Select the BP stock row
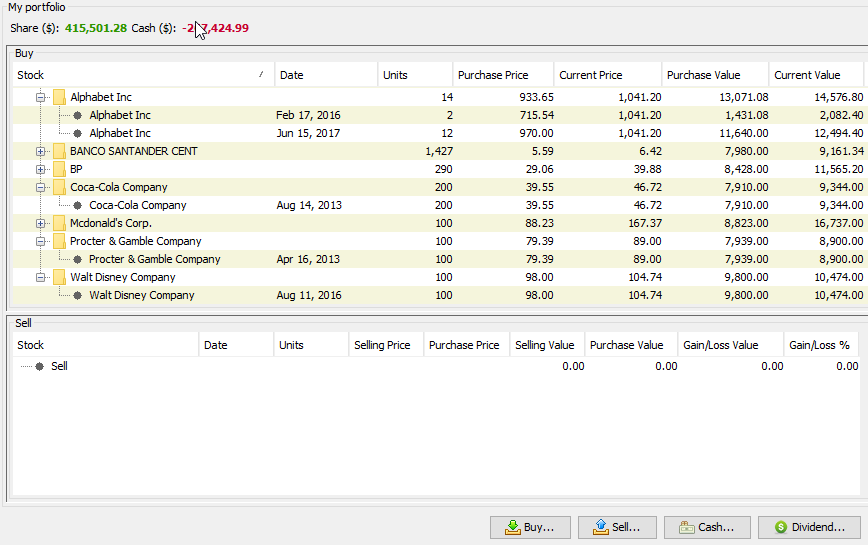 pyautogui.click(x=438, y=169)
